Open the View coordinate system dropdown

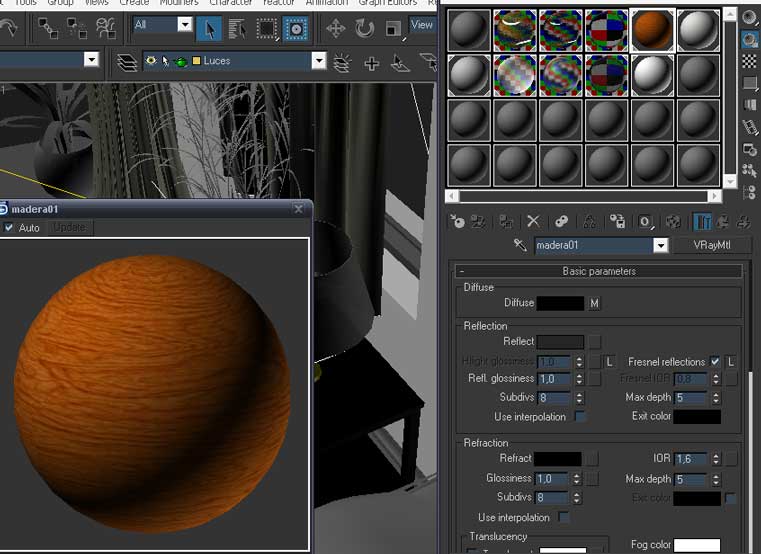421,24
